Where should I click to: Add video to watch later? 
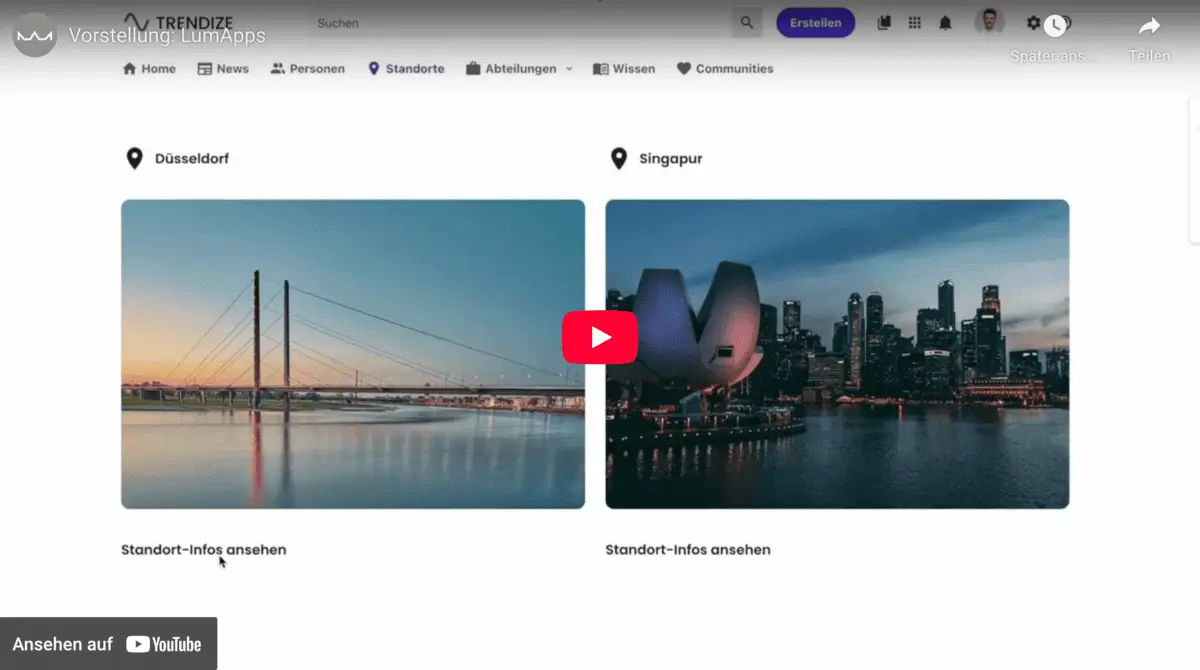[x=1054, y=27]
